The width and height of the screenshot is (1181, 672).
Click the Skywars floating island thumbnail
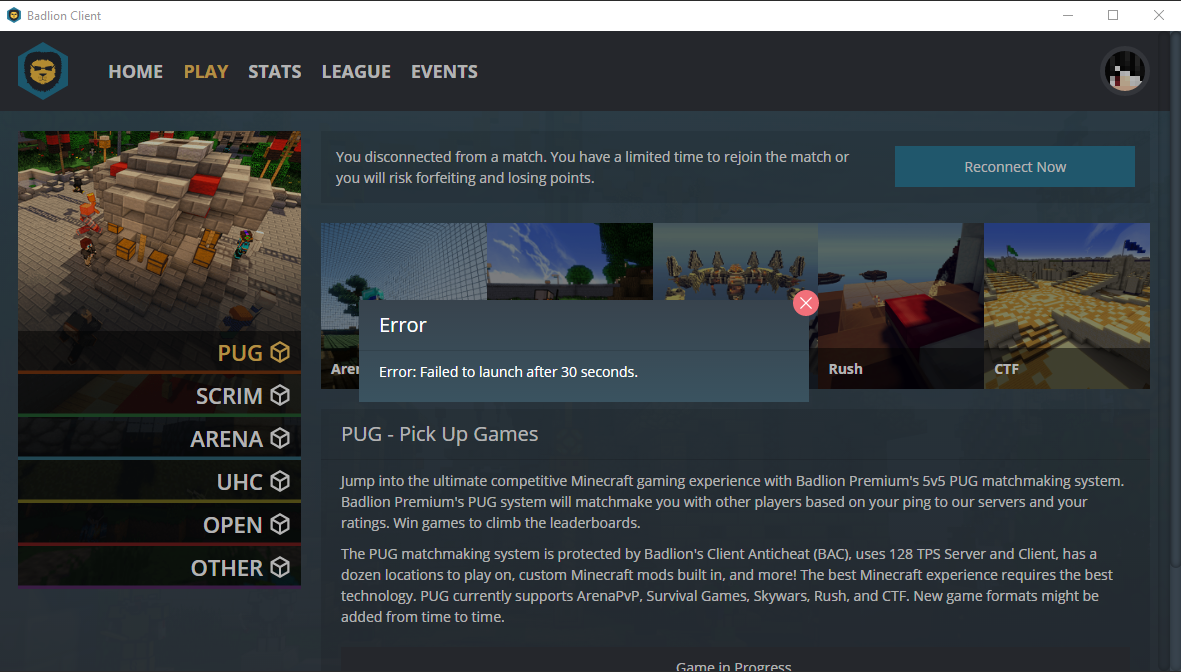tap(735, 261)
